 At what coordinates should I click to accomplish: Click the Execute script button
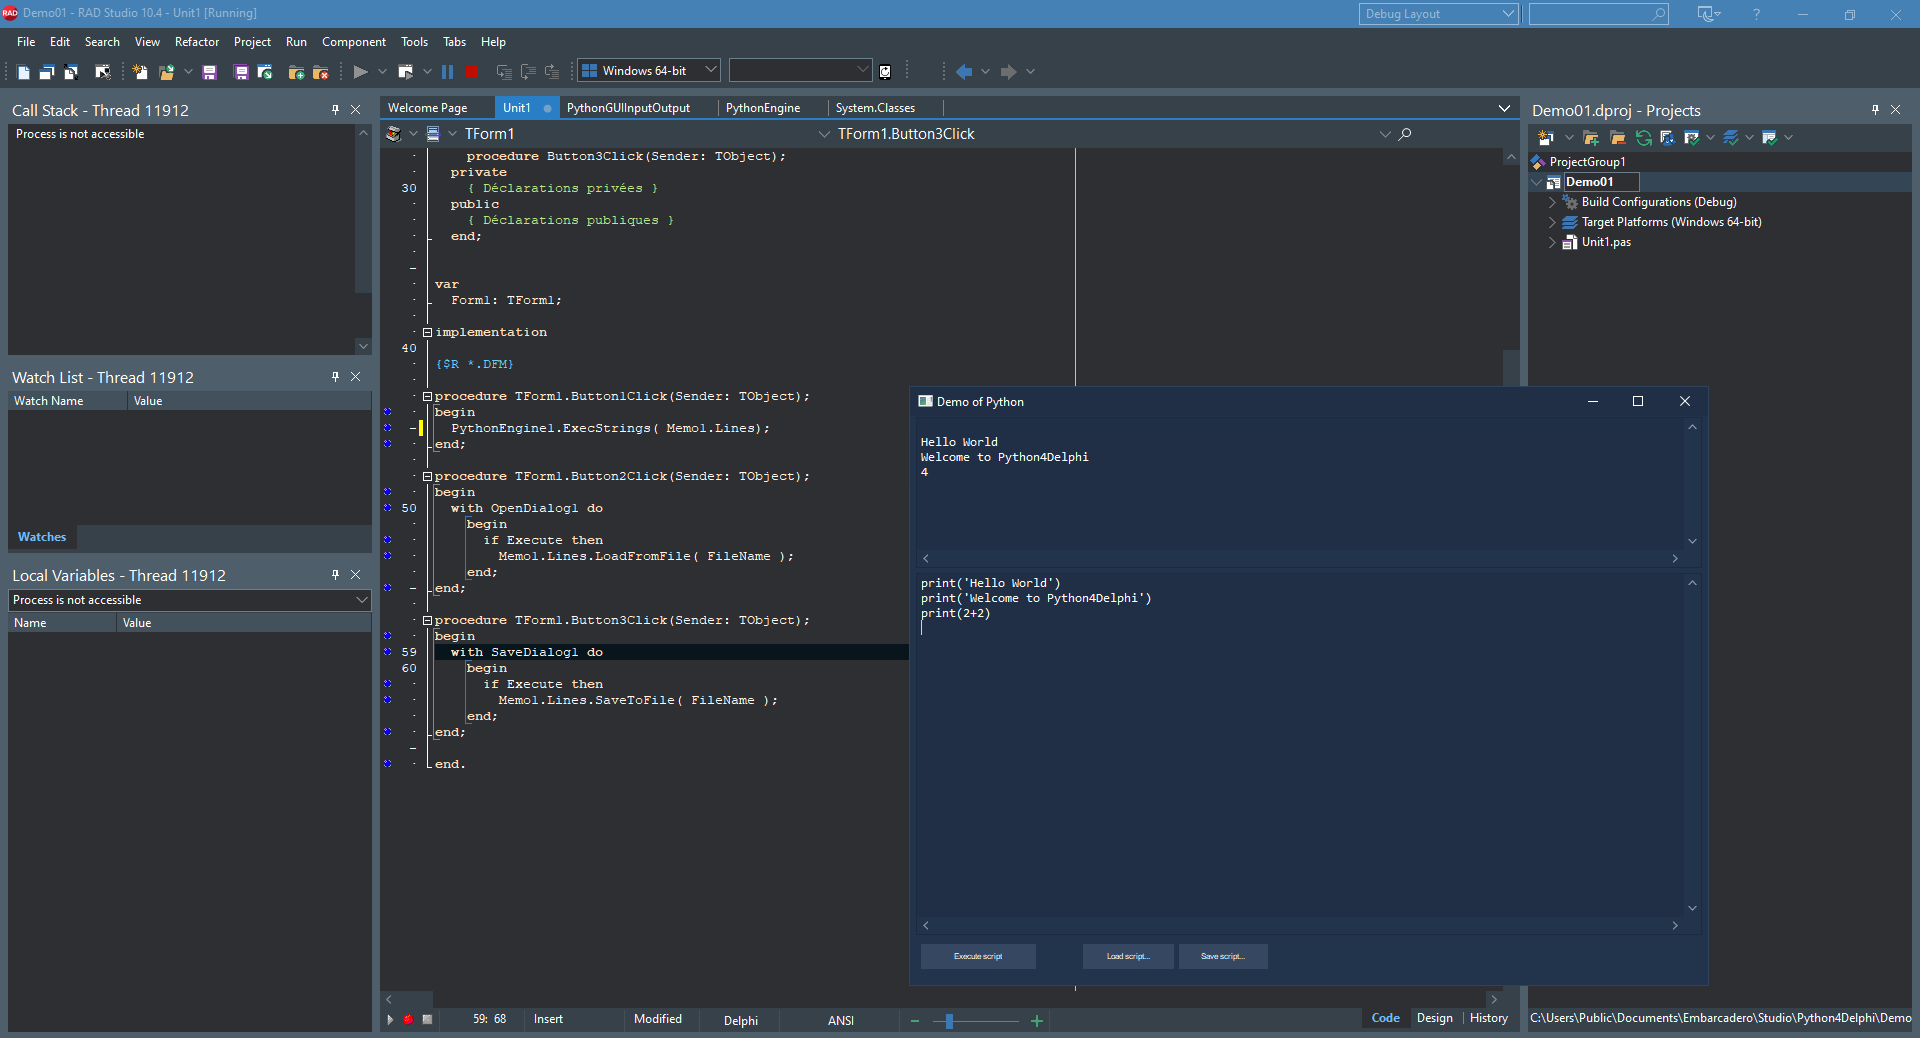[x=978, y=957]
